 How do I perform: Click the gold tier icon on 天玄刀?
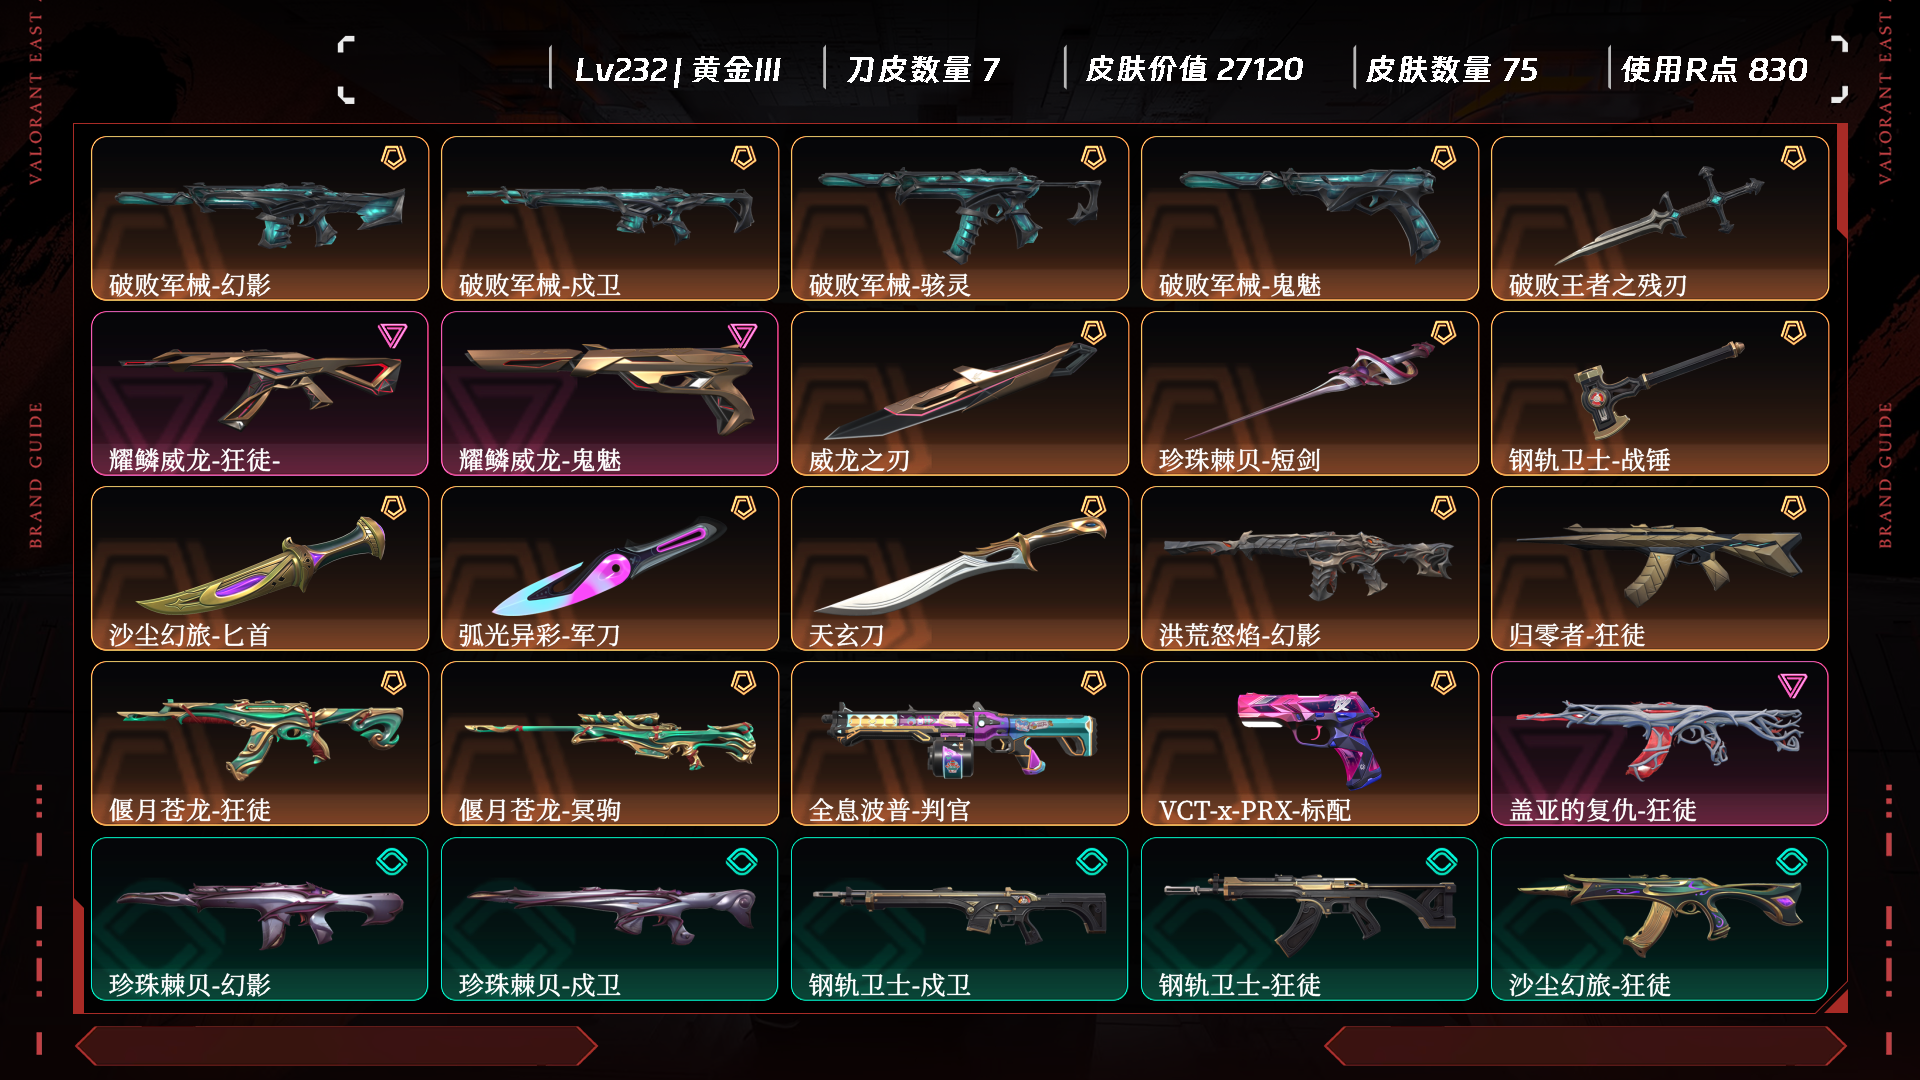coord(1093,508)
